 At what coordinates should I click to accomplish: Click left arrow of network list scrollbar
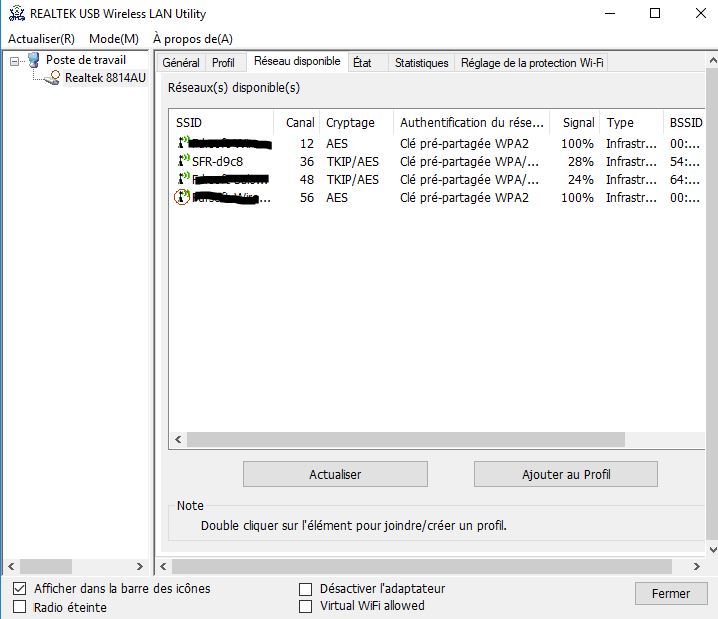(178, 440)
